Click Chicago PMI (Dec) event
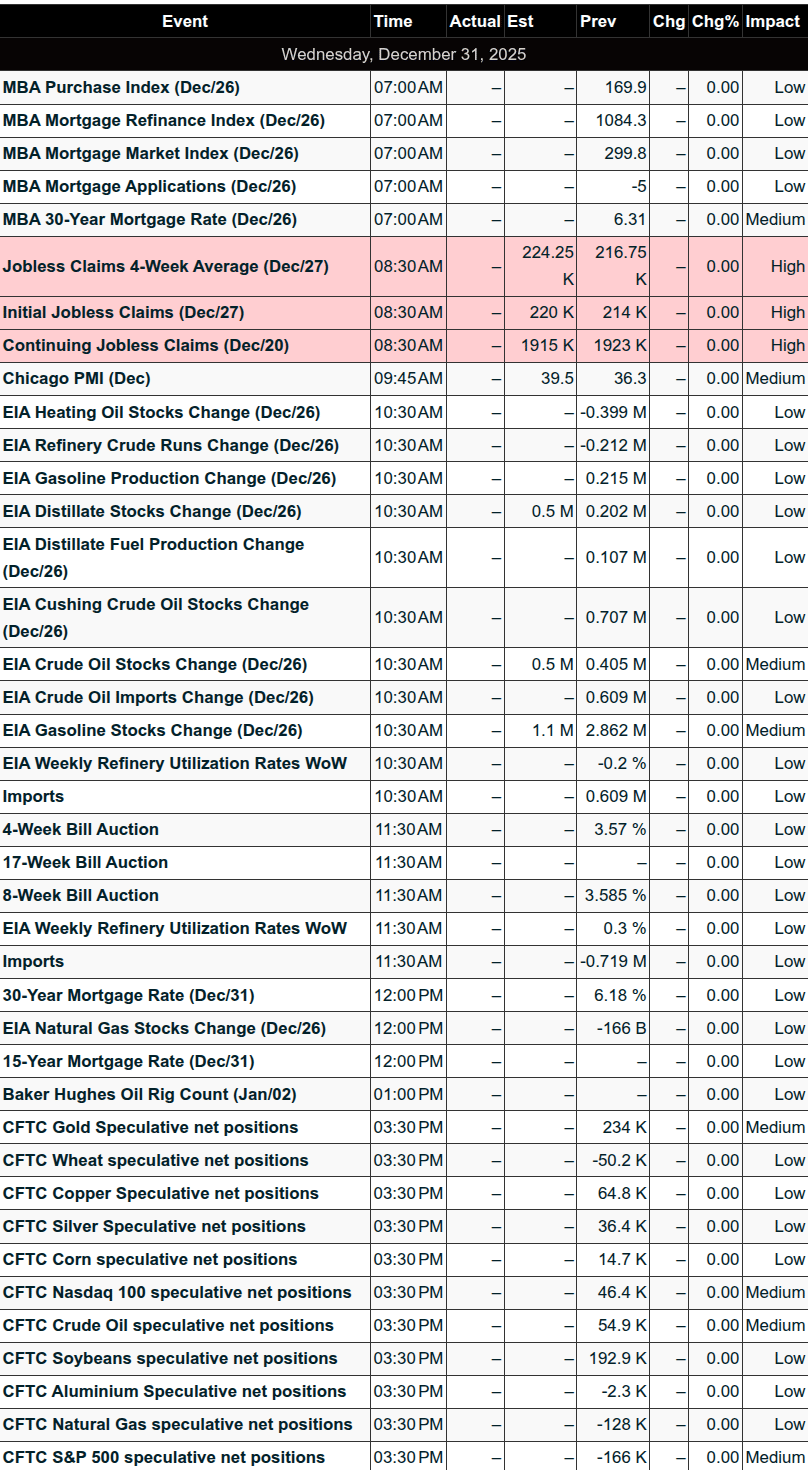 tap(77, 378)
